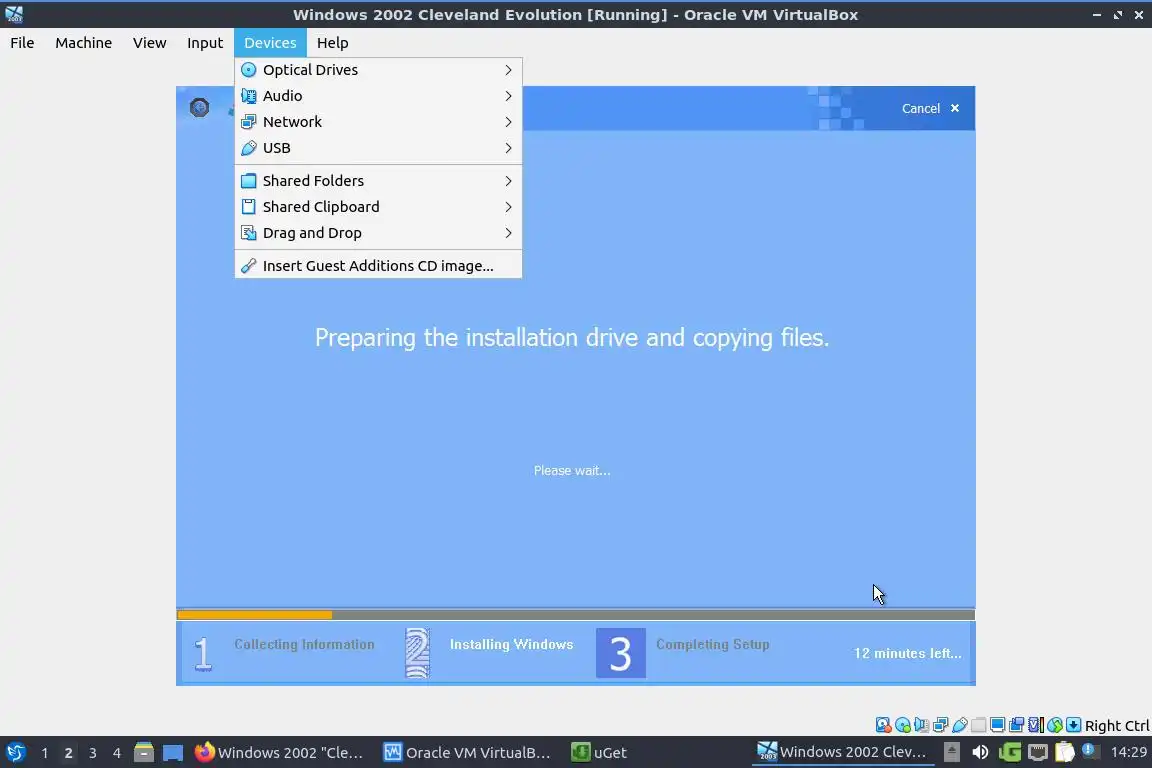Click the clipboard manager tray icon
This screenshot has height=768, width=1152.
pos(1065,752)
